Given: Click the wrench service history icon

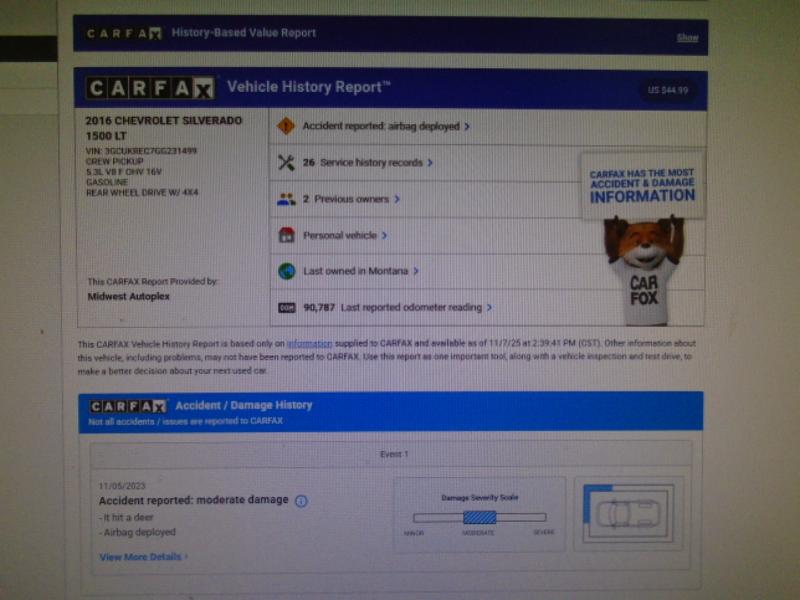Looking at the screenshot, I should click(x=286, y=162).
